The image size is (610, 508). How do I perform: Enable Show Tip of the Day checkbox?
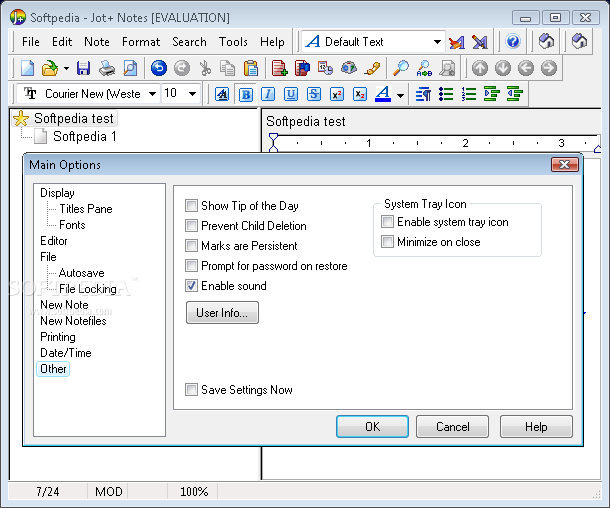pyautogui.click(x=191, y=205)
